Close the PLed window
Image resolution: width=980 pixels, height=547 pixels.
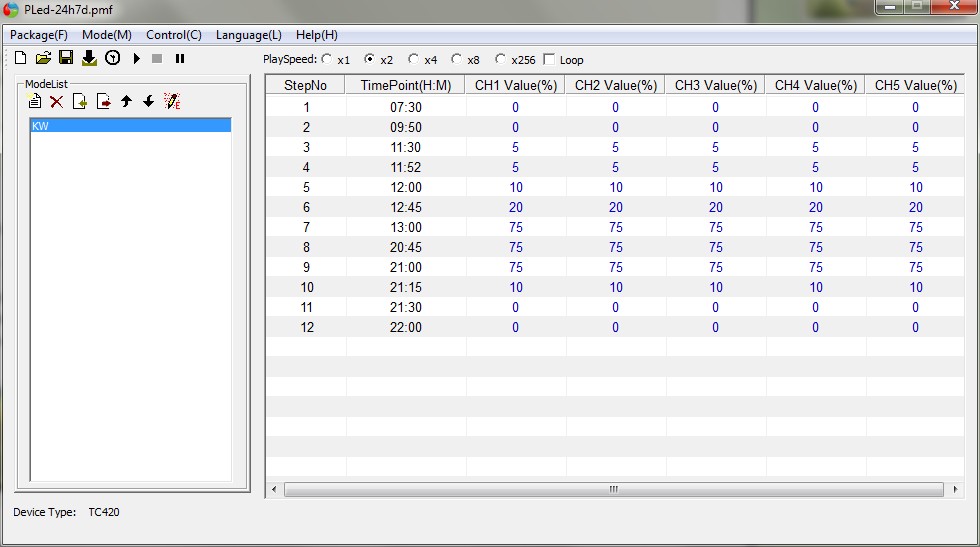[x=954, y=6]
